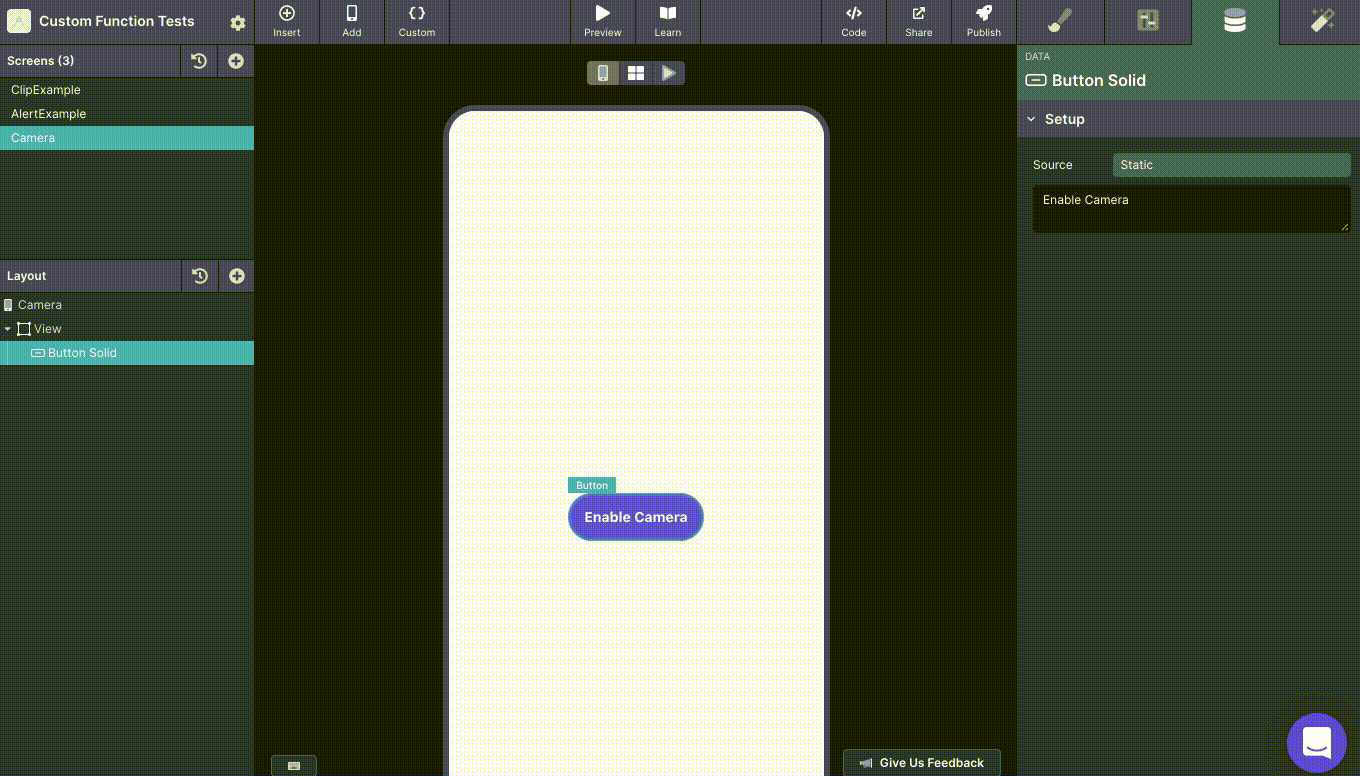
Task: Collapse the View node arrow
Action: (x=8, y=329)
